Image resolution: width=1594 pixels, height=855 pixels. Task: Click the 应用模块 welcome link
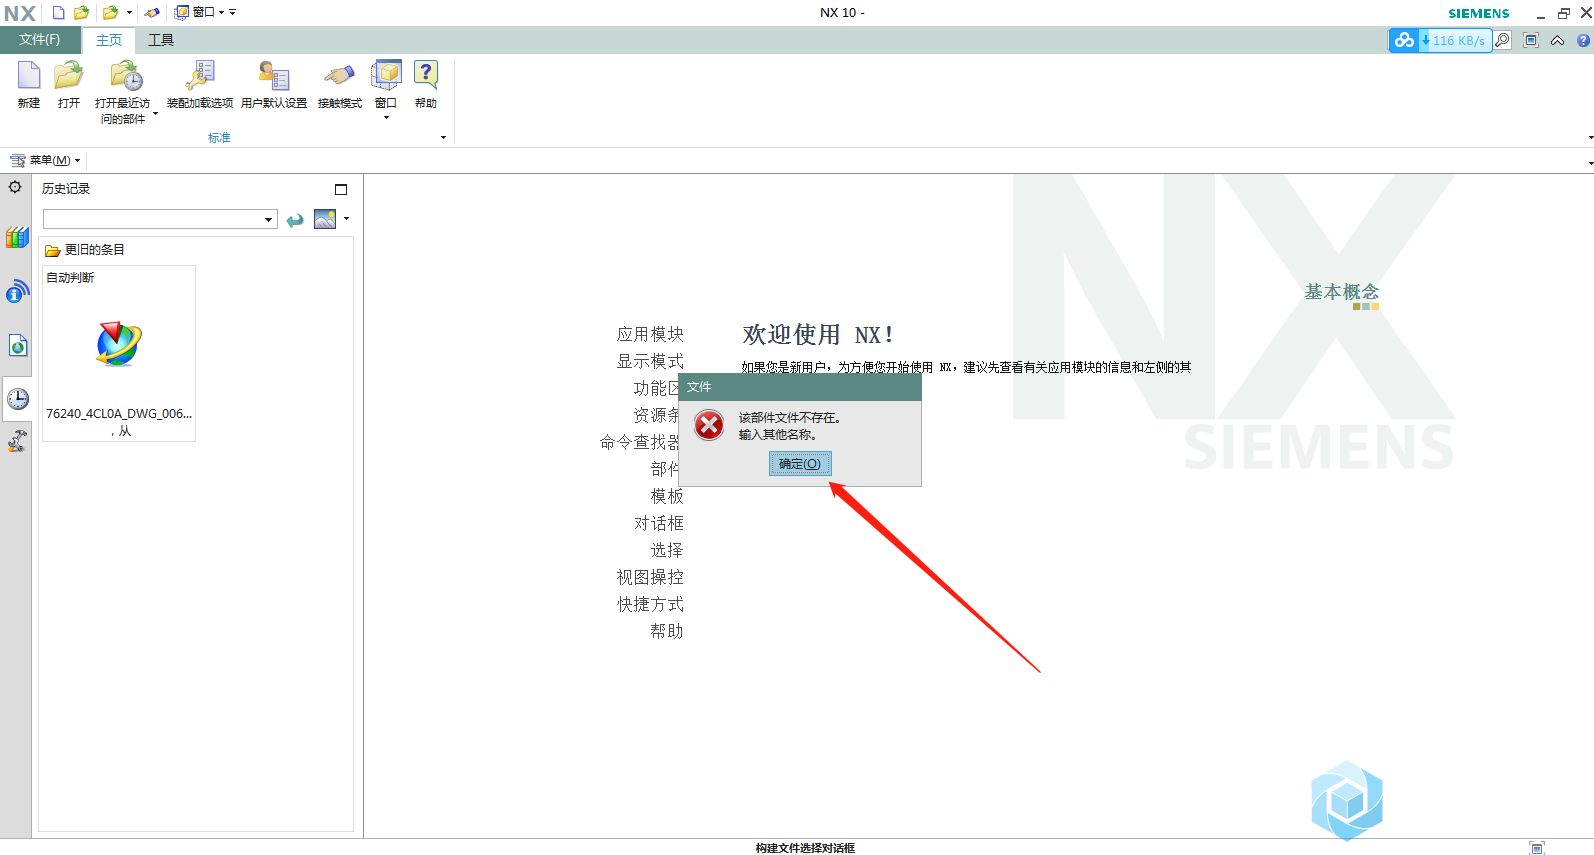coord(650,334)
